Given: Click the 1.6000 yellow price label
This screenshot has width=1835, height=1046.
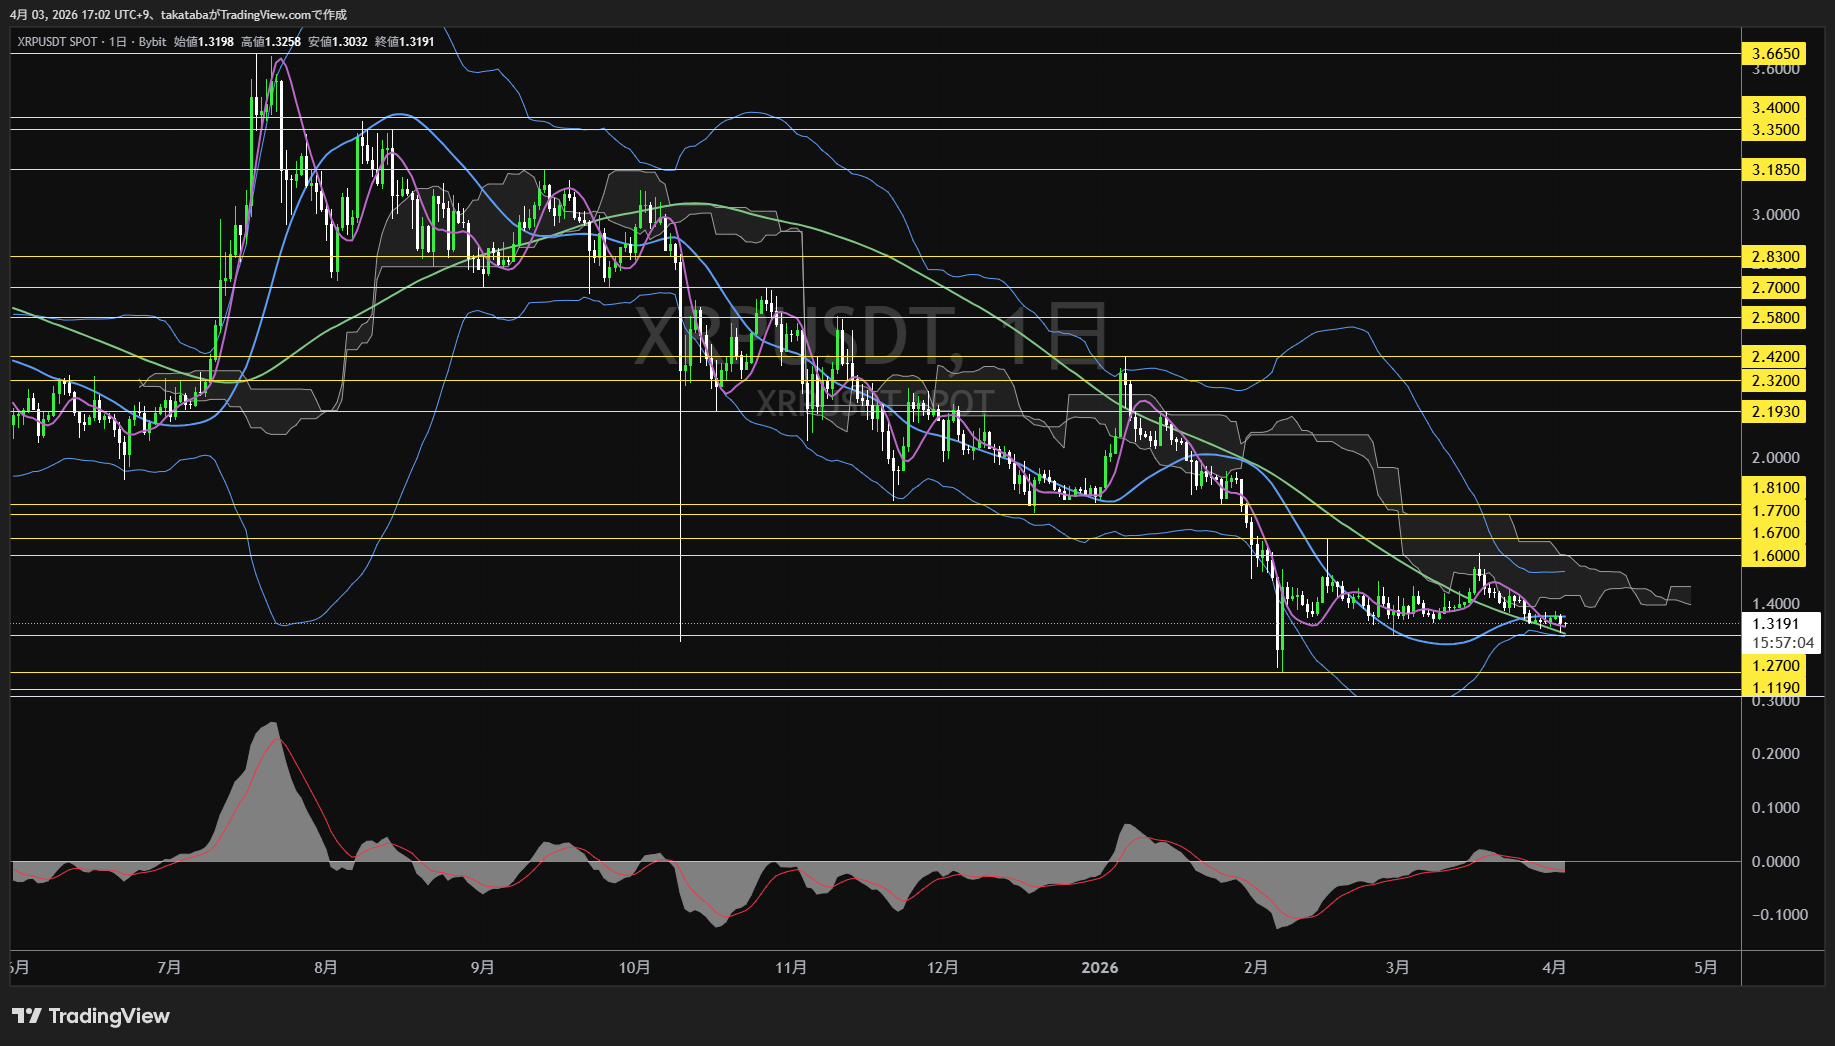Looking at the screenshot, I should pos(1775,556).
